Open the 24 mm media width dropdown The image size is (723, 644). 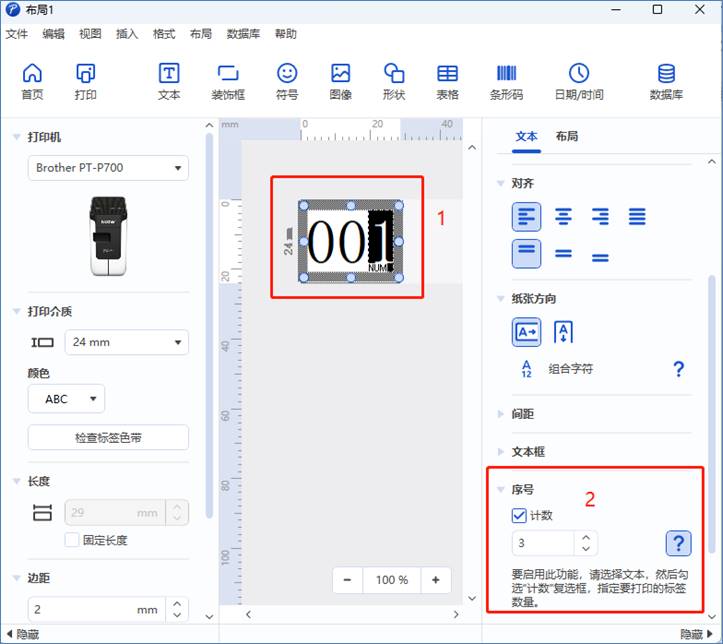tap(126, 342)
